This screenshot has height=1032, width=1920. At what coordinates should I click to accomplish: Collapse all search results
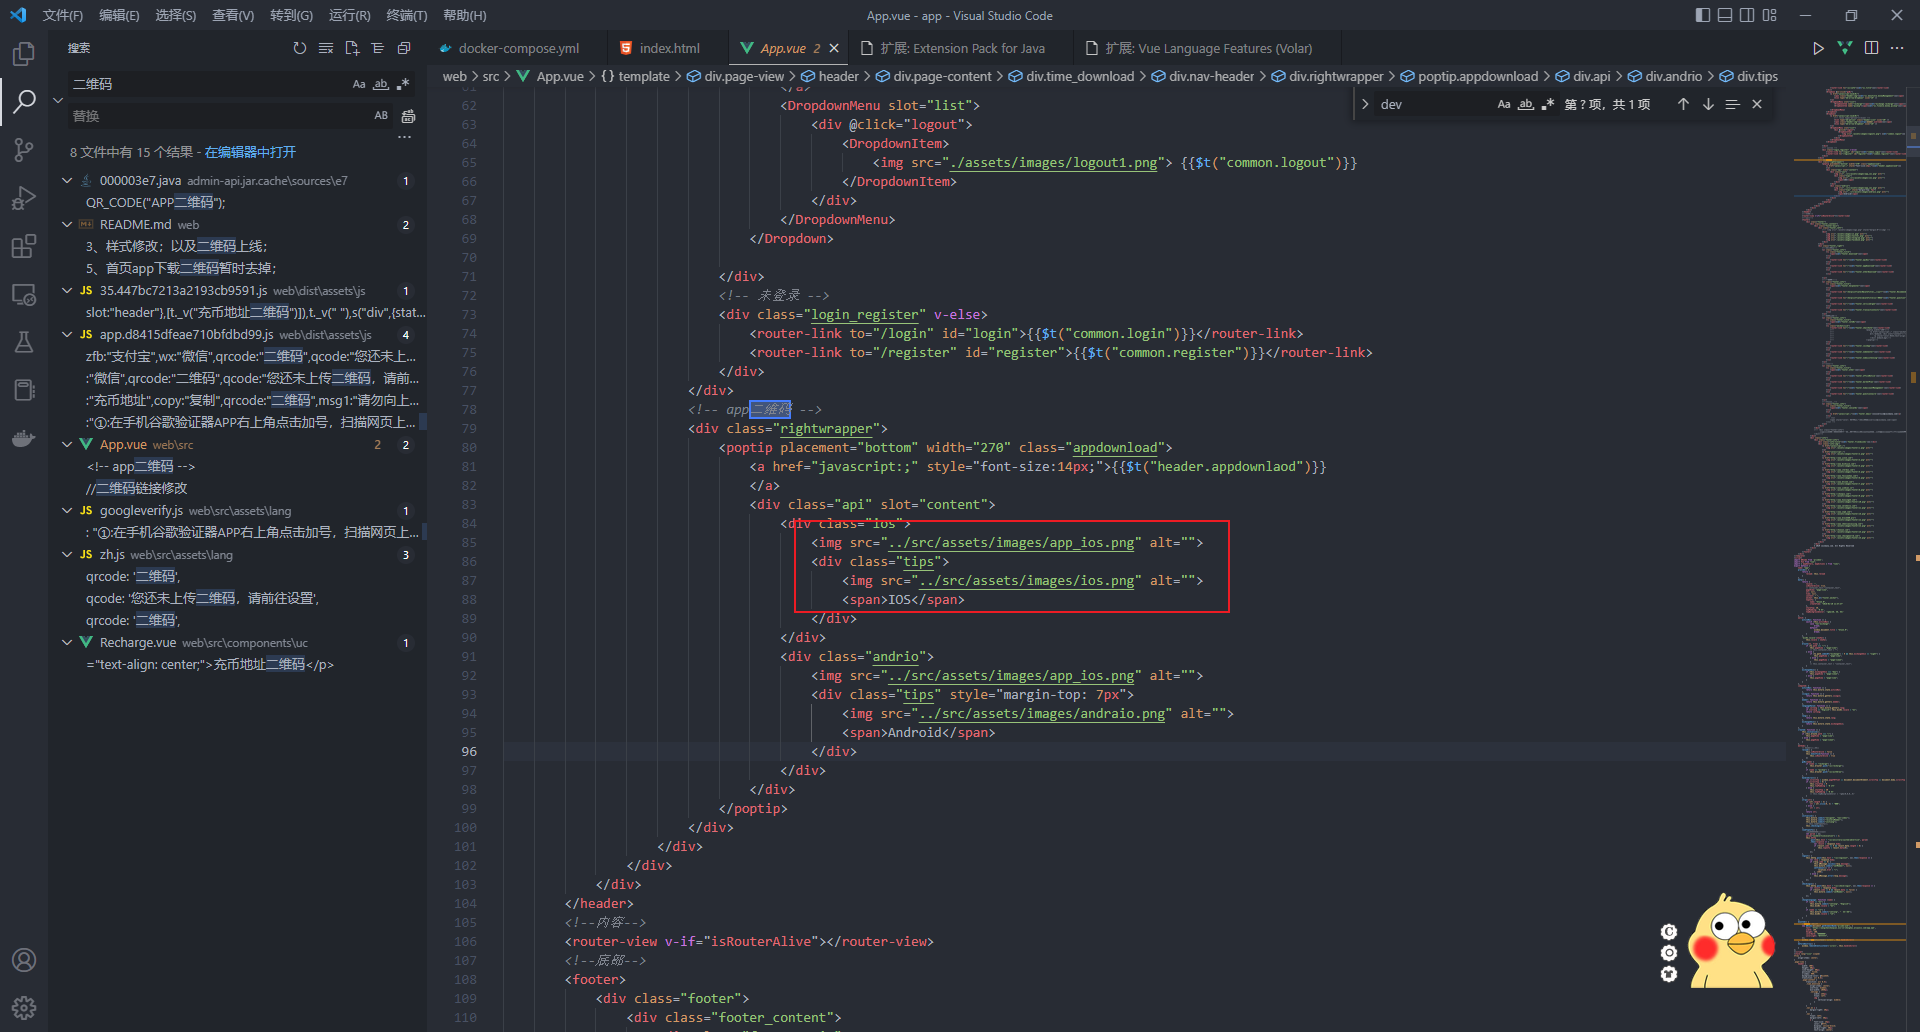pos(404,48)
